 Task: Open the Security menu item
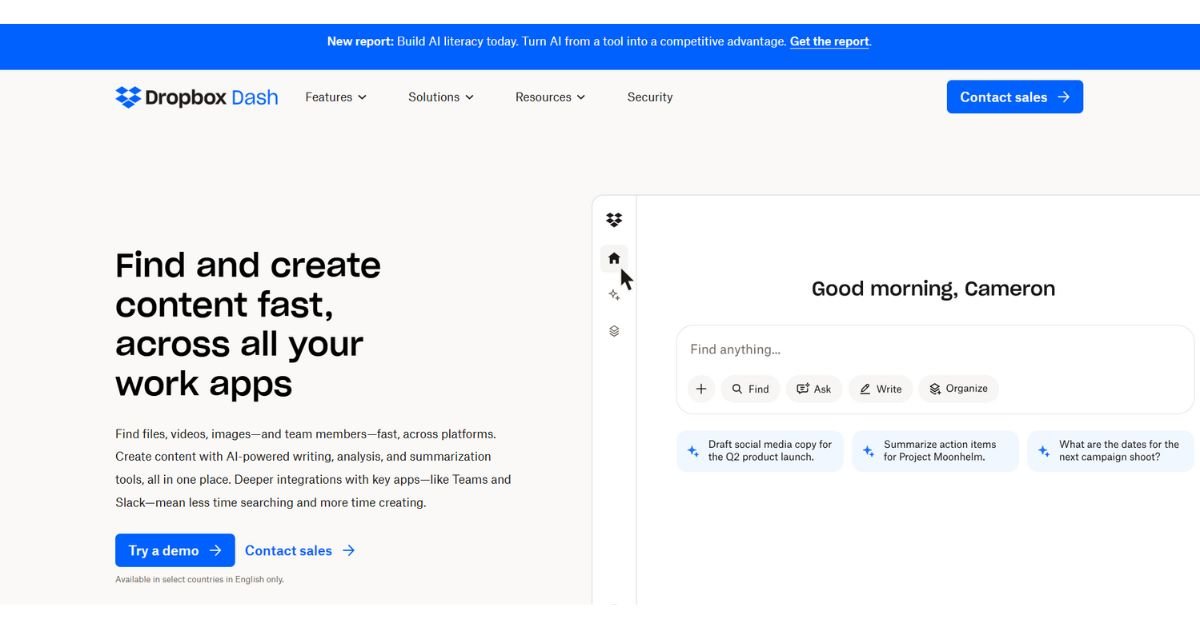click(x=650, y=97)
